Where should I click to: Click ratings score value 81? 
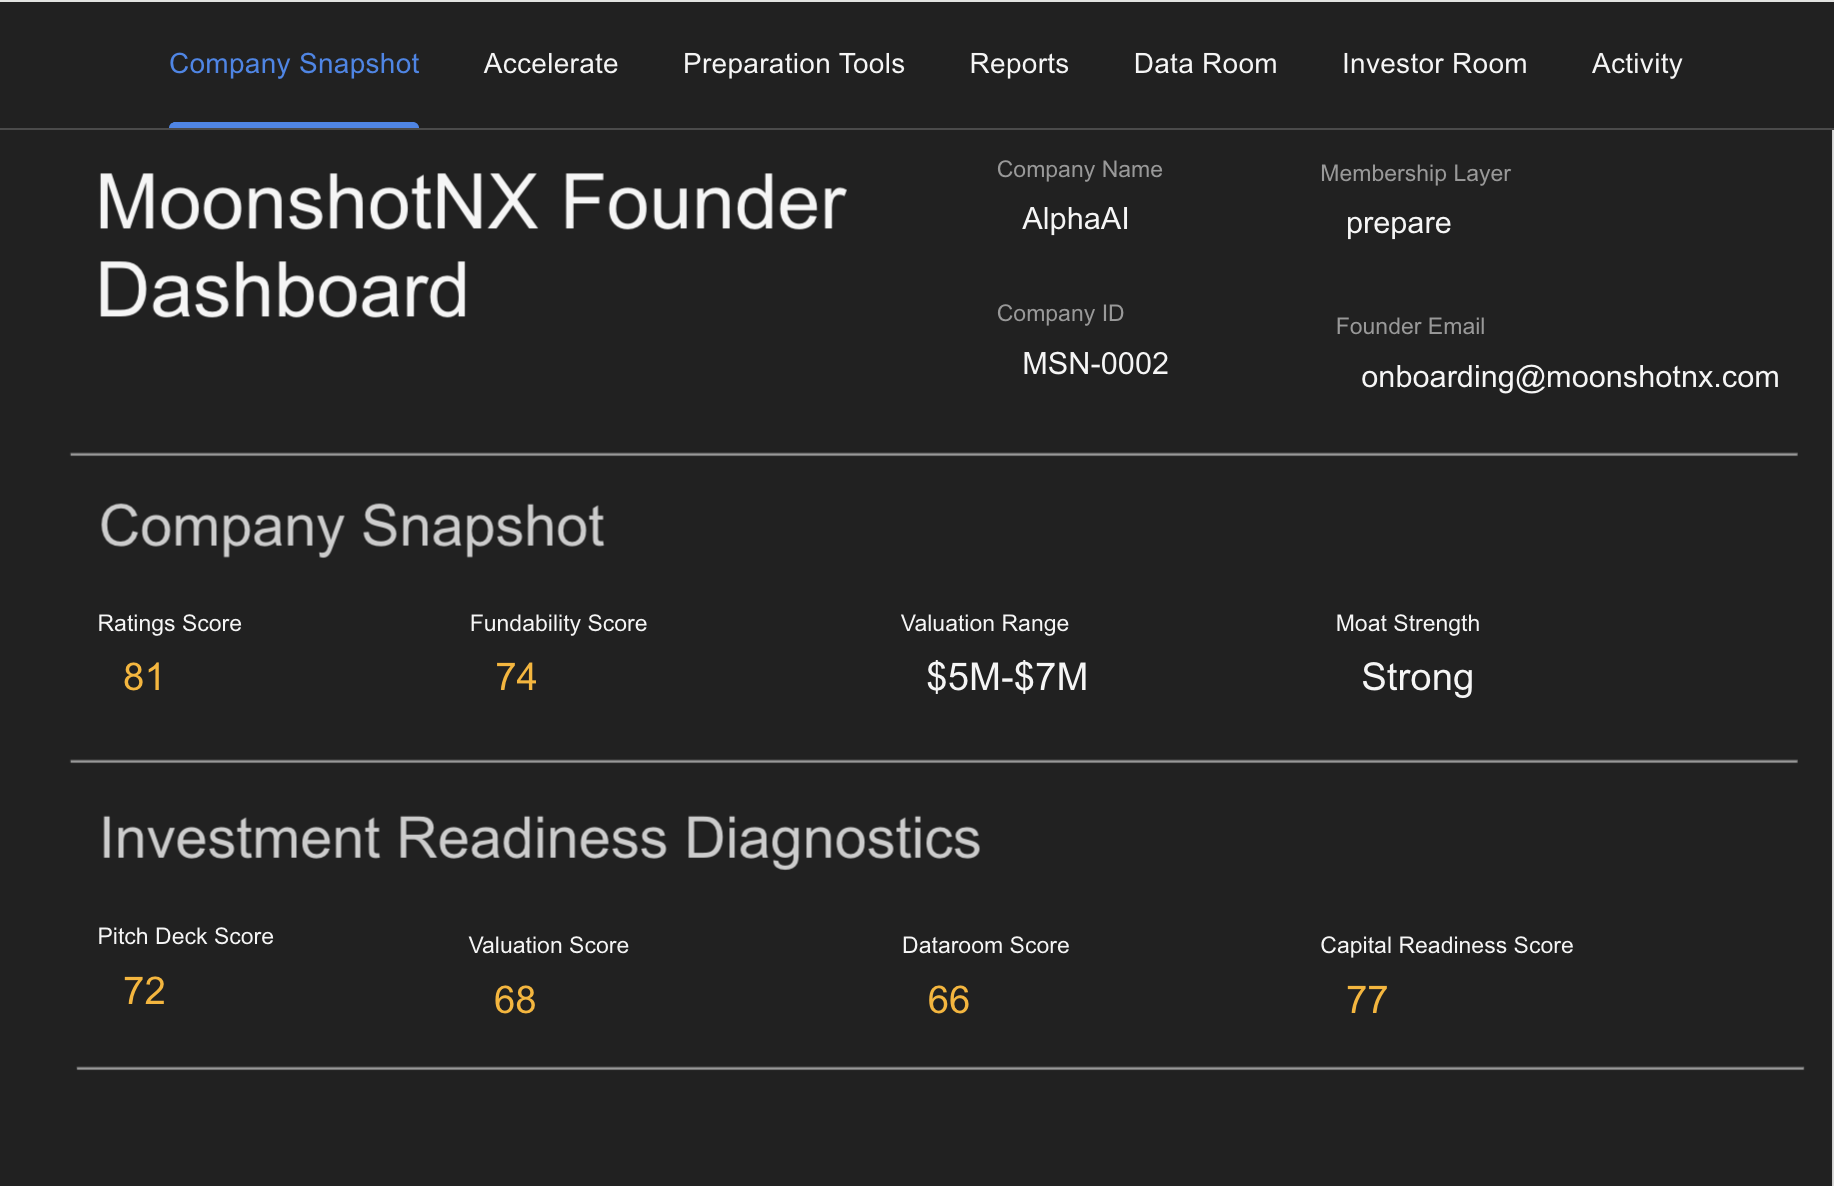click(x=143, y=677)
